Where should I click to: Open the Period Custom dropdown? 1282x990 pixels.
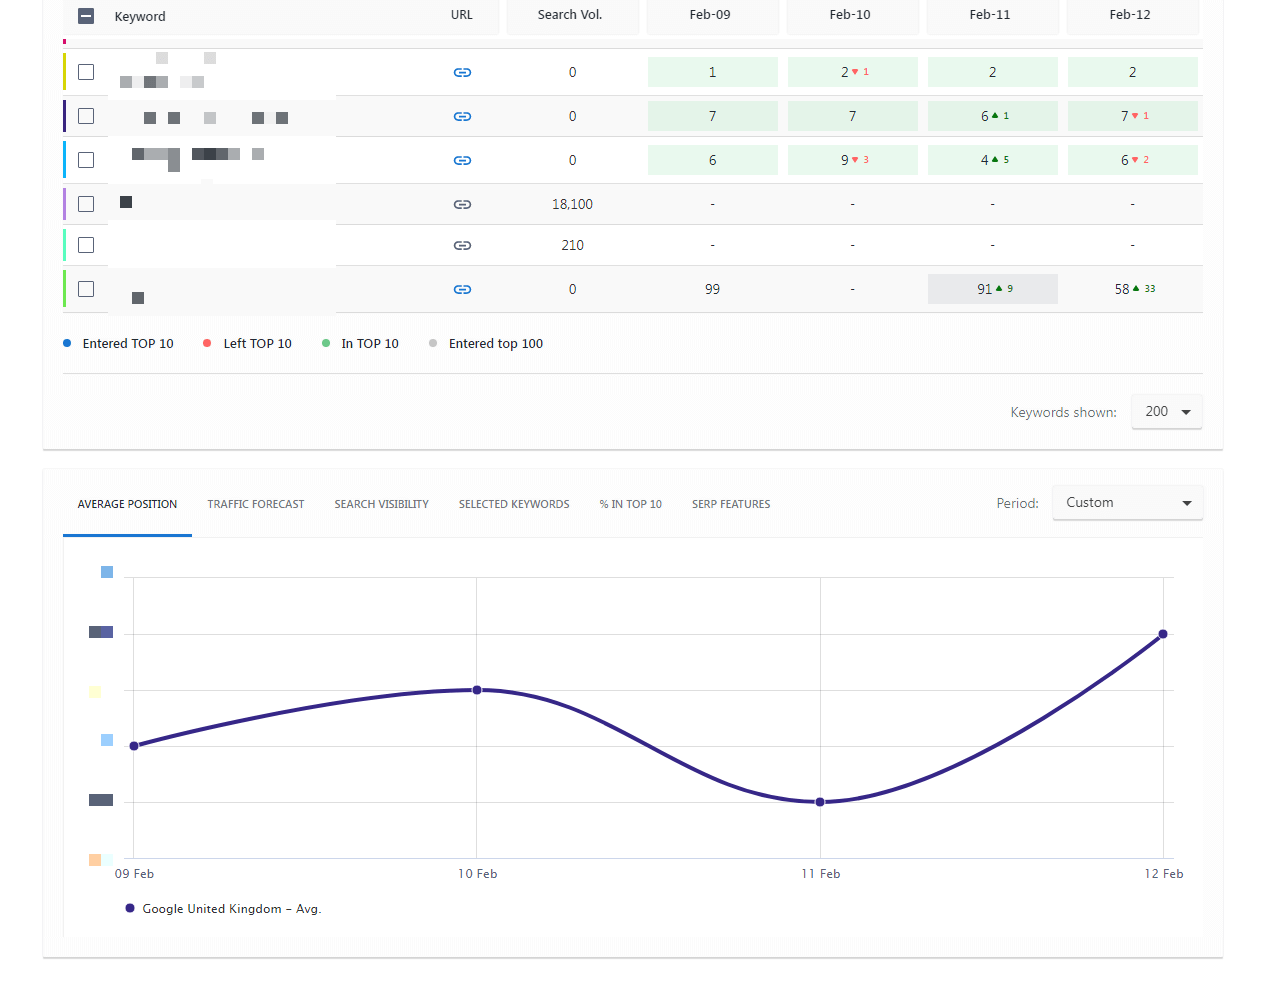pos(1127,502)
